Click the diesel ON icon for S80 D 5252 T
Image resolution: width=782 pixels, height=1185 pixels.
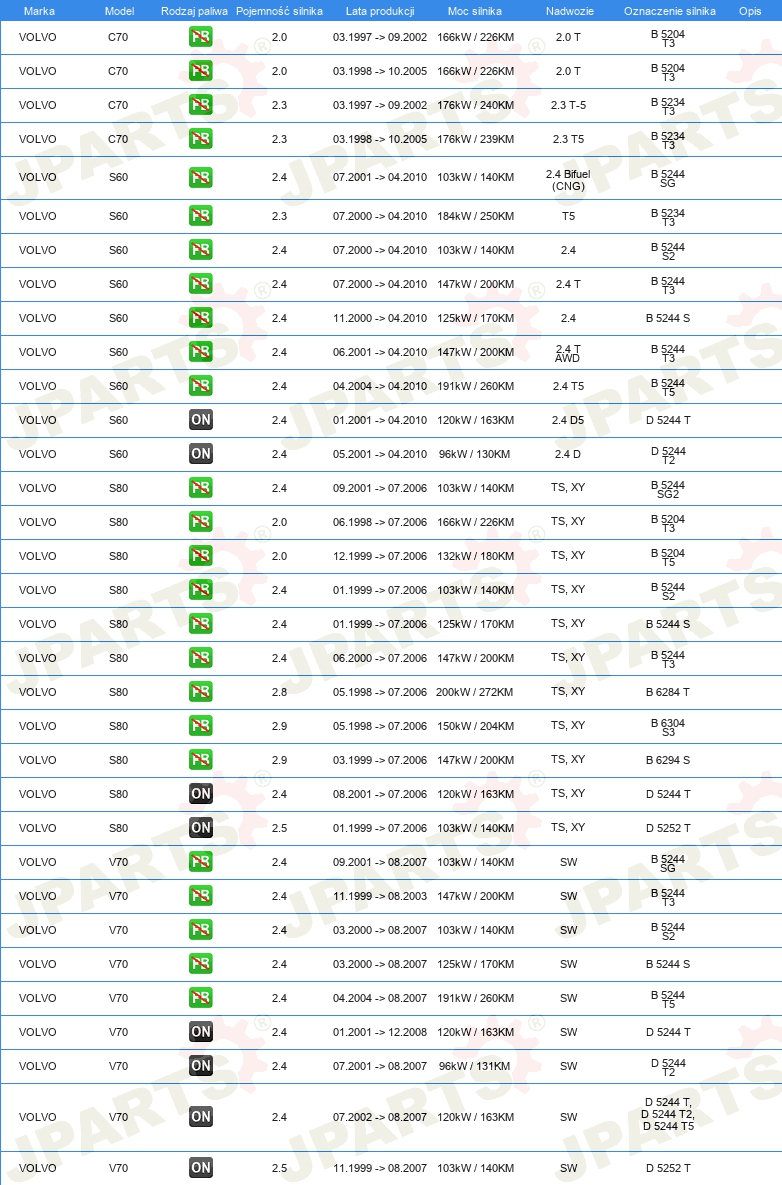click(x=200, y=828)
